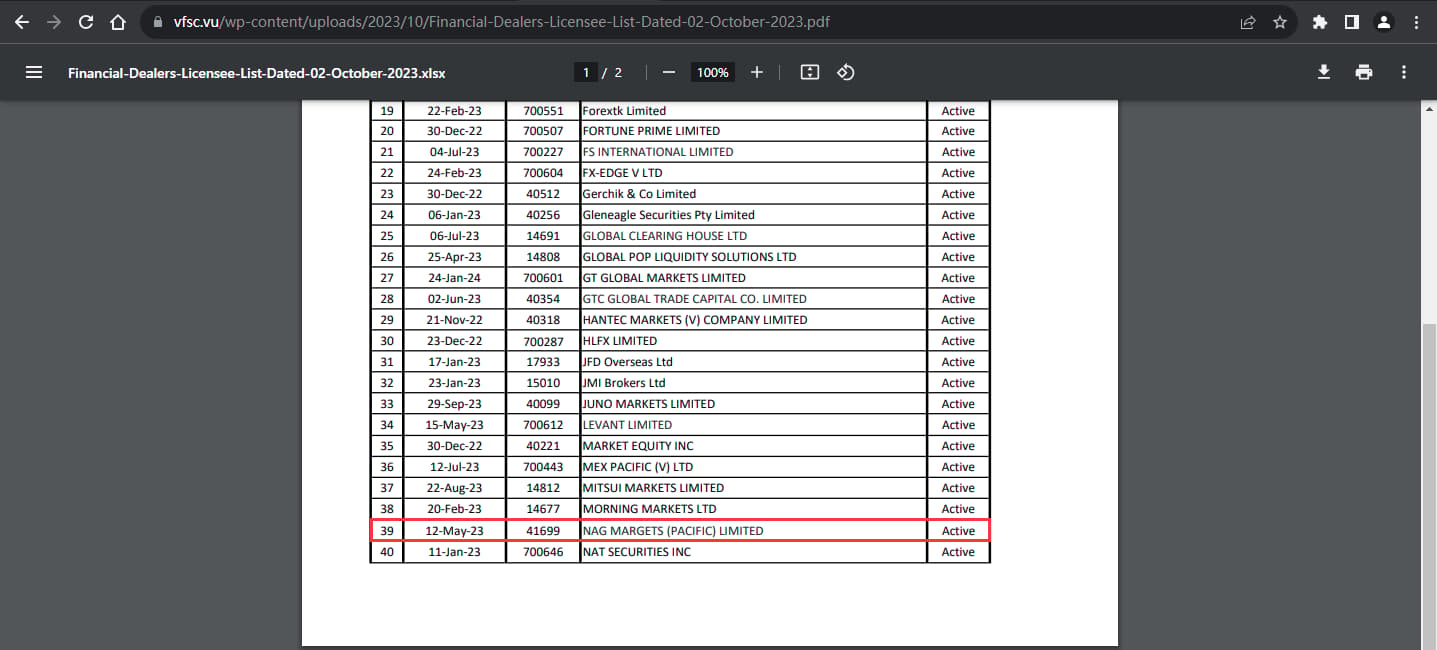The image size is (1437, 650).
Task: Click the date 12-May-23
Action: (x=454, y=531)
